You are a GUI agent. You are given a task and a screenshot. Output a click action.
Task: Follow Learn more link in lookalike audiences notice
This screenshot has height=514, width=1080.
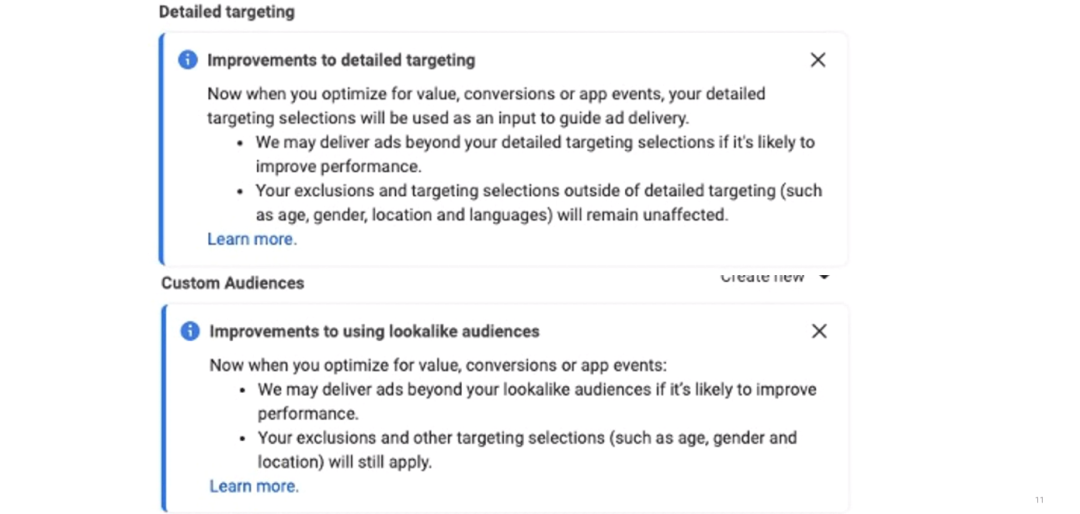[x=254, y=486]
